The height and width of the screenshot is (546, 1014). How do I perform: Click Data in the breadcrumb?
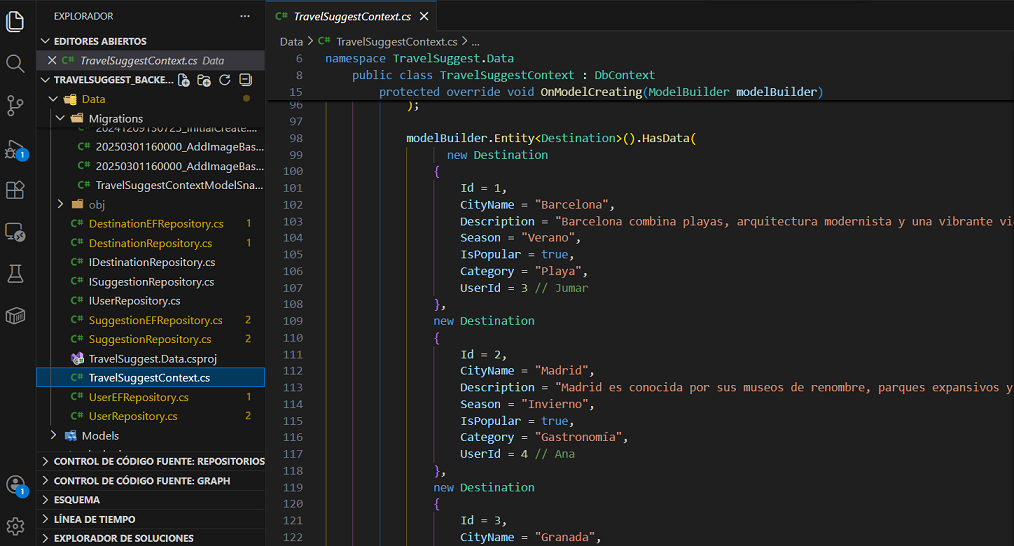[x=291, y=41]
